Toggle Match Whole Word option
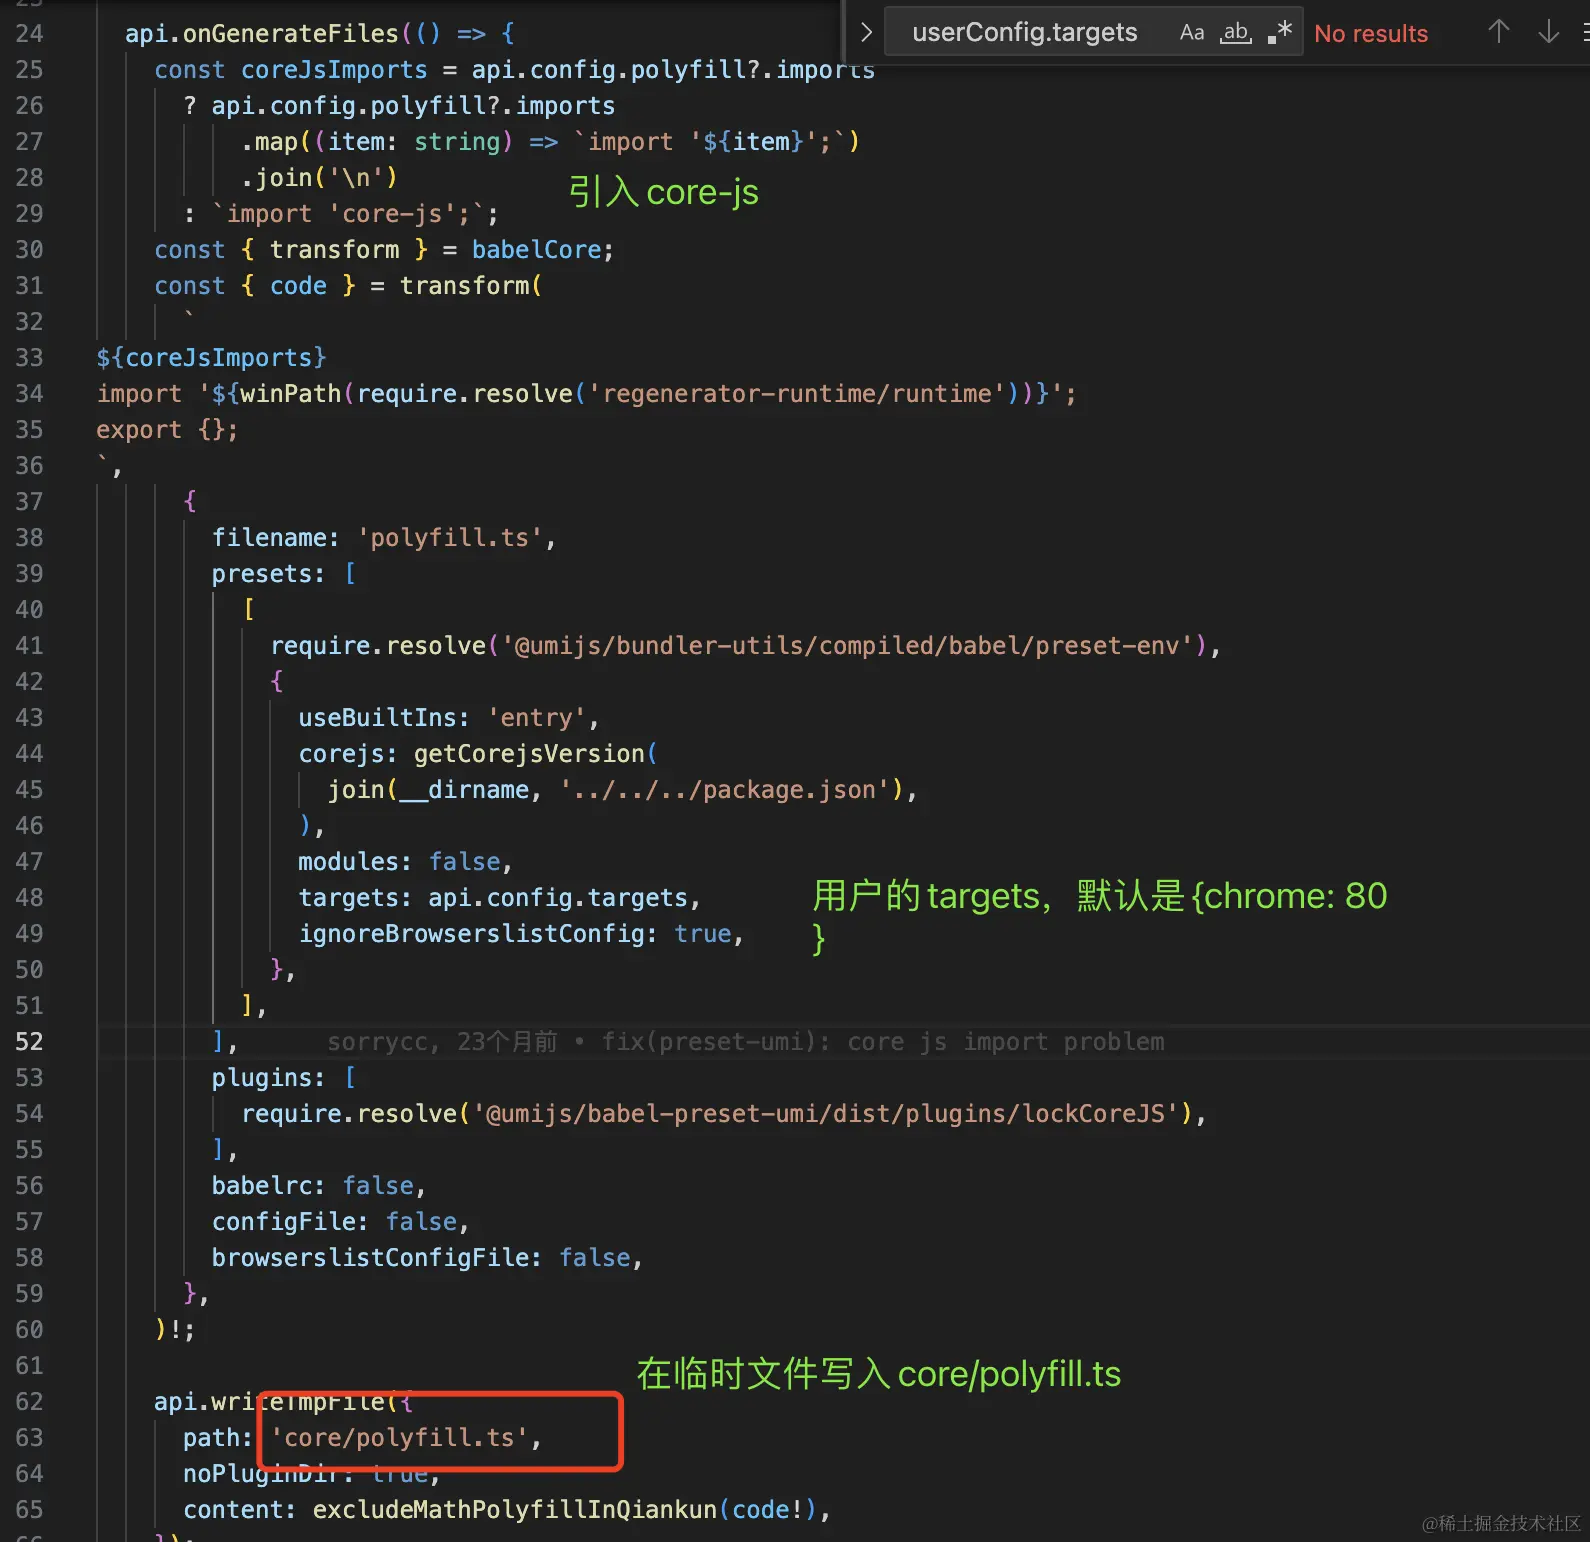 click(x=1236, y=33)
